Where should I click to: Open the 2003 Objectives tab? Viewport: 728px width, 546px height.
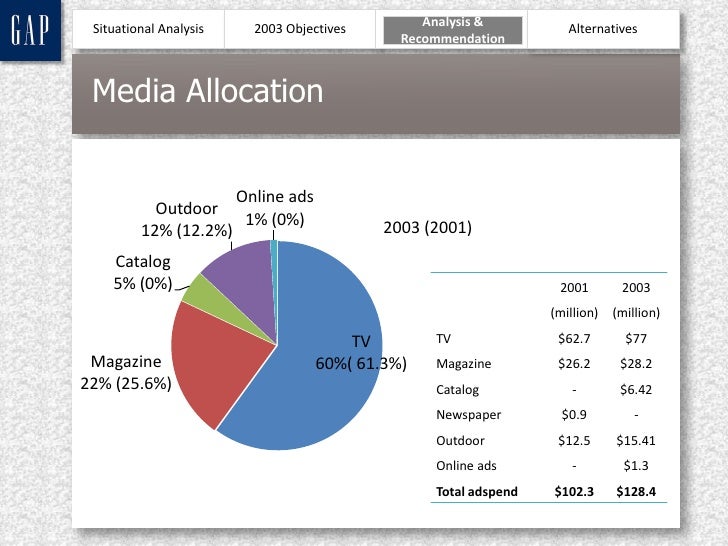click(x=300, y=29)
